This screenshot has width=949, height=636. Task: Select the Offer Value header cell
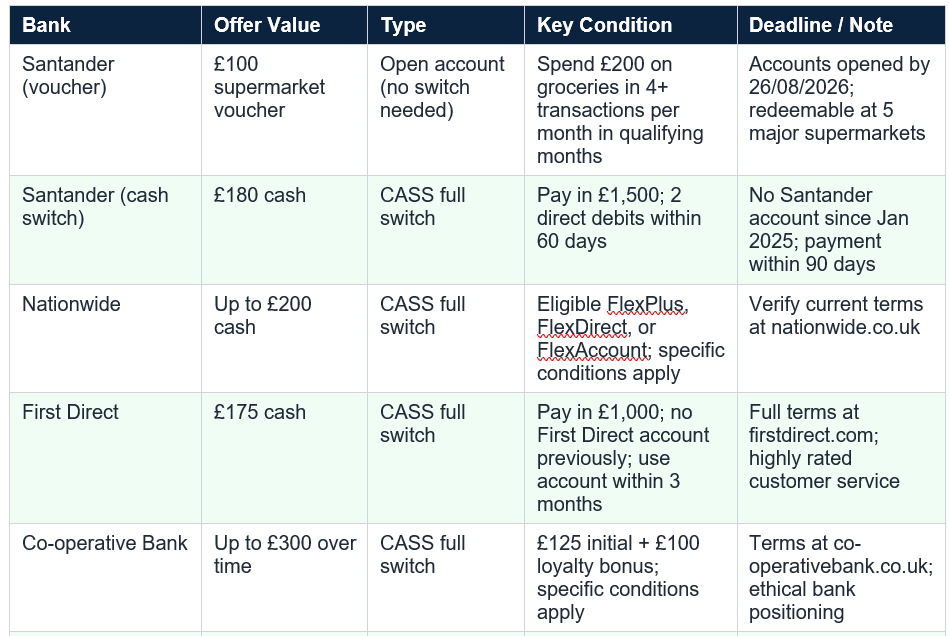click(284, 25)
